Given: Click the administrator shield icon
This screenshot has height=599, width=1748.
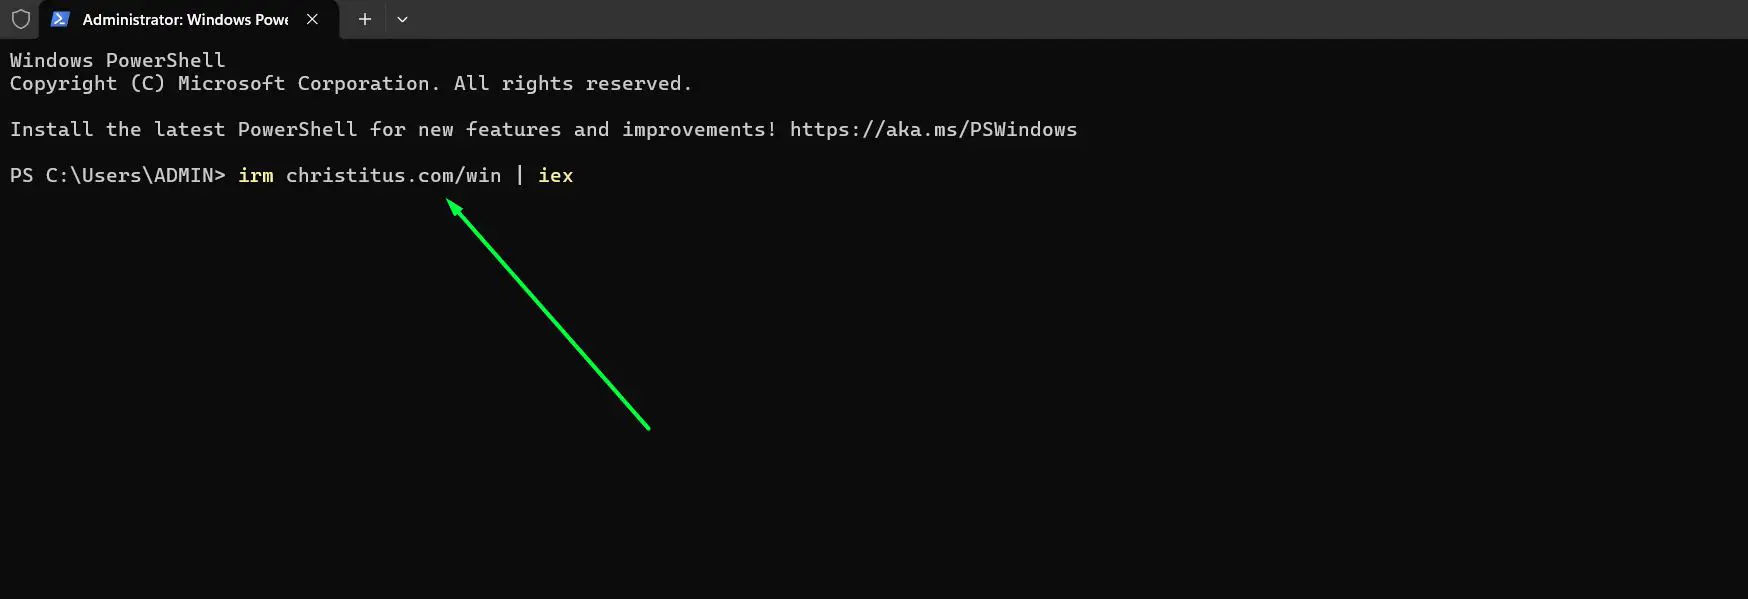Looking at the screenshot, I should 20,19.
